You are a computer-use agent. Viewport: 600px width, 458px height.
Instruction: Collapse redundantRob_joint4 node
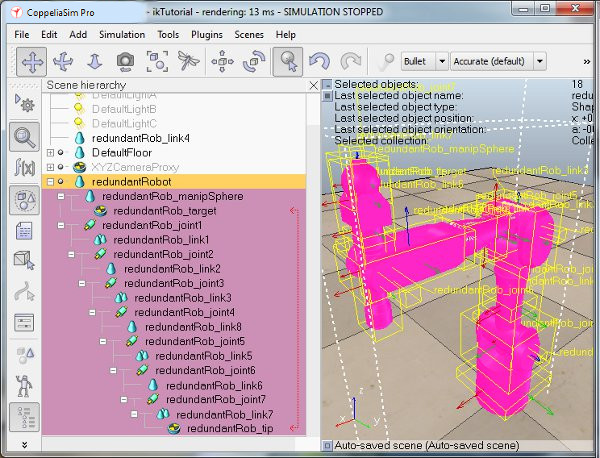[x=92, y=312]
